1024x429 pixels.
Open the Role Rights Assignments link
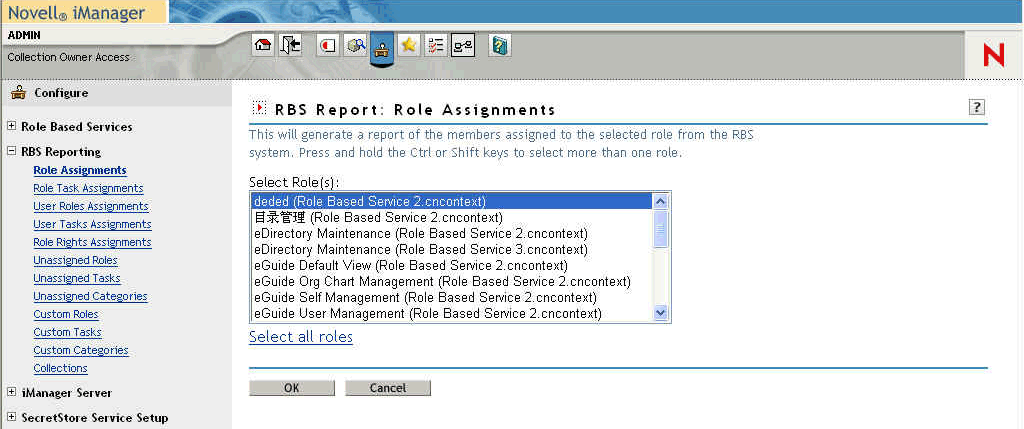92,242
